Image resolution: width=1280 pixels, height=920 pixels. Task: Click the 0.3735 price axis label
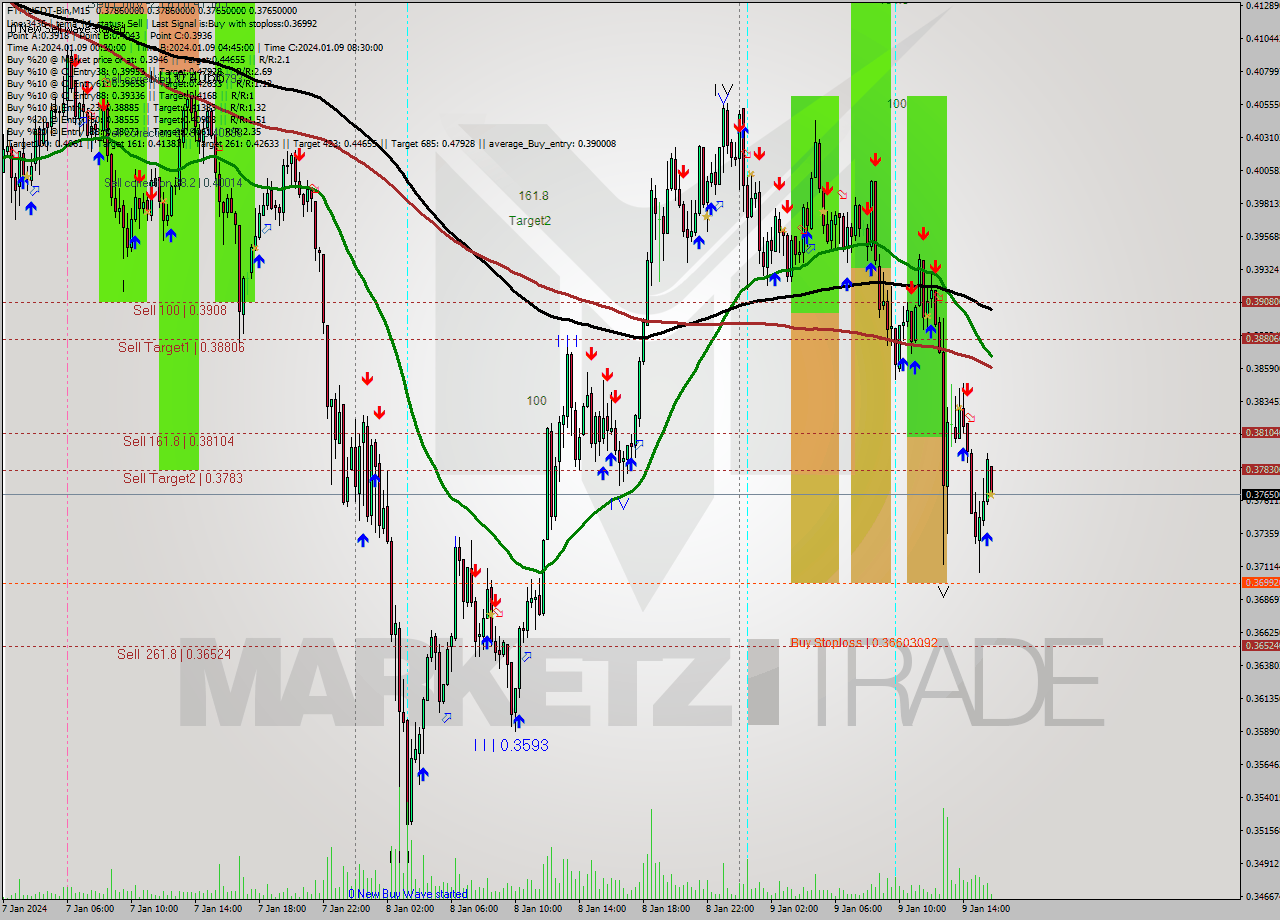pyautogui.click(x=1262, y=533)
